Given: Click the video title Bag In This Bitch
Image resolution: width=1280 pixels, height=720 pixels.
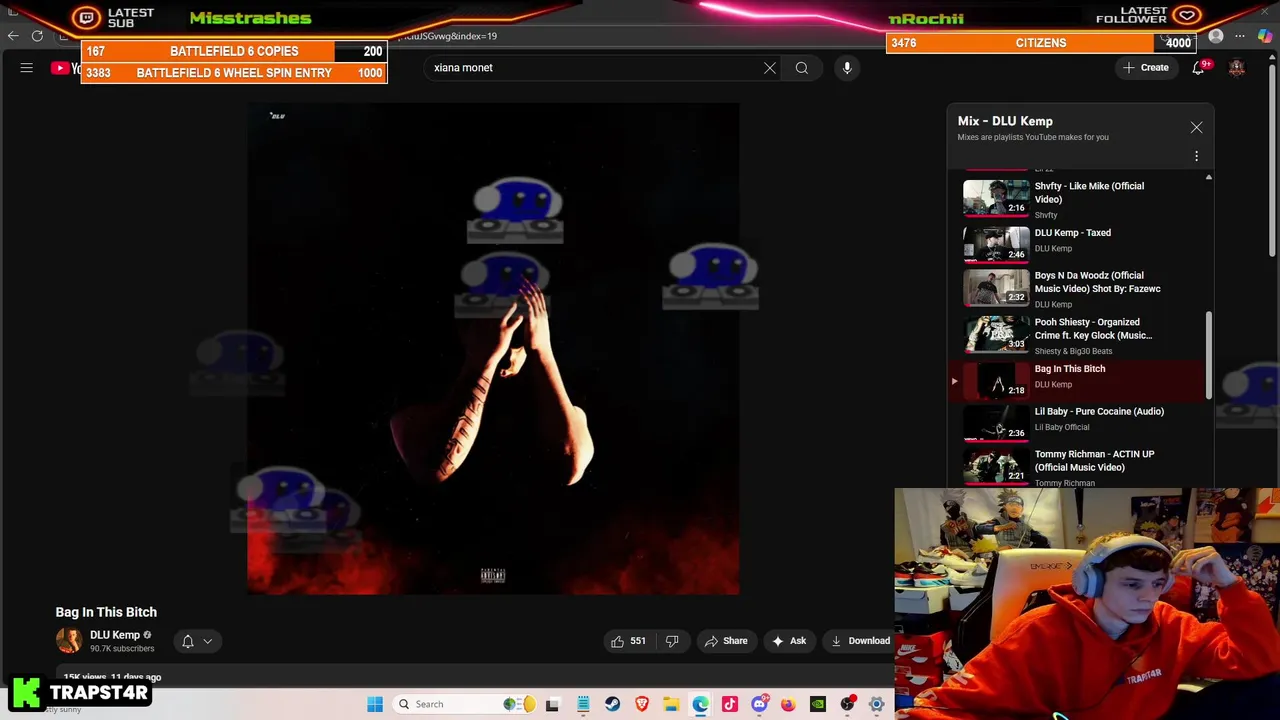Looking at the screenshot, I should click(x=106, y=612).
